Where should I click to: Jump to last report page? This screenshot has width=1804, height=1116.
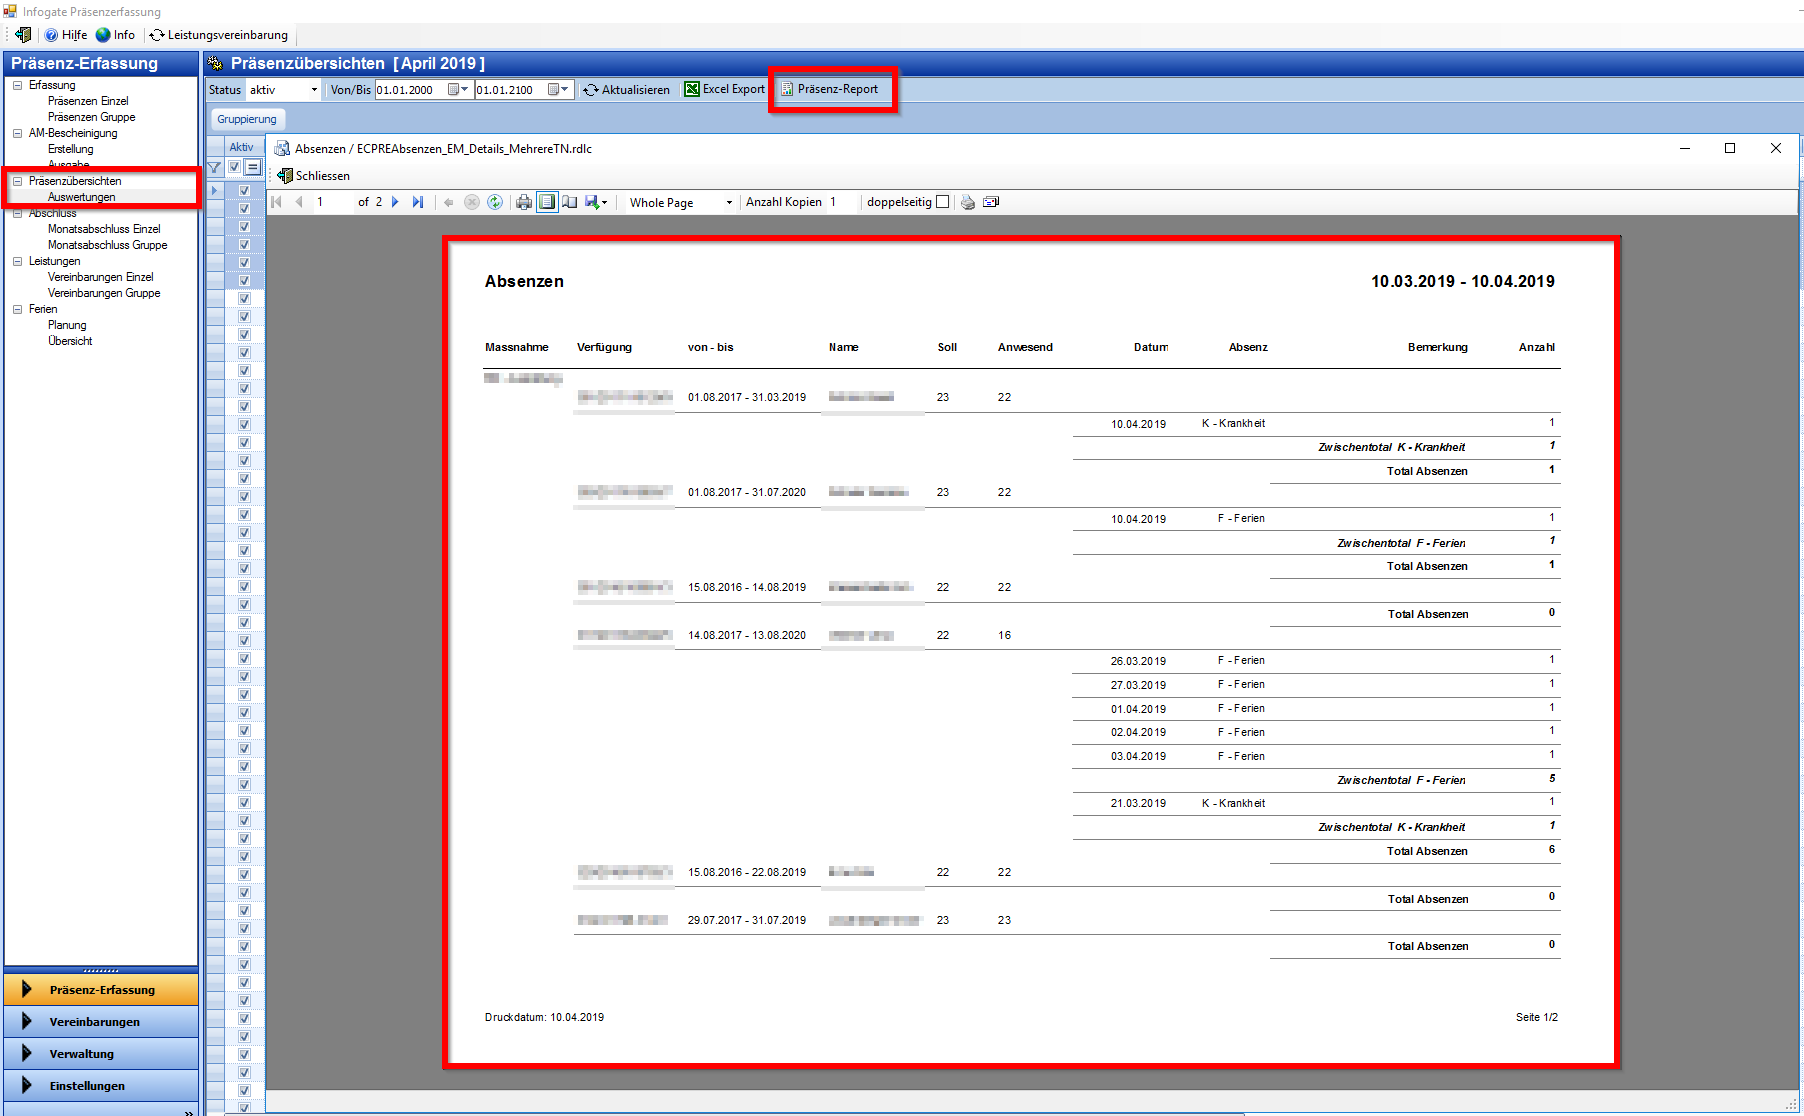pos(418,202)
